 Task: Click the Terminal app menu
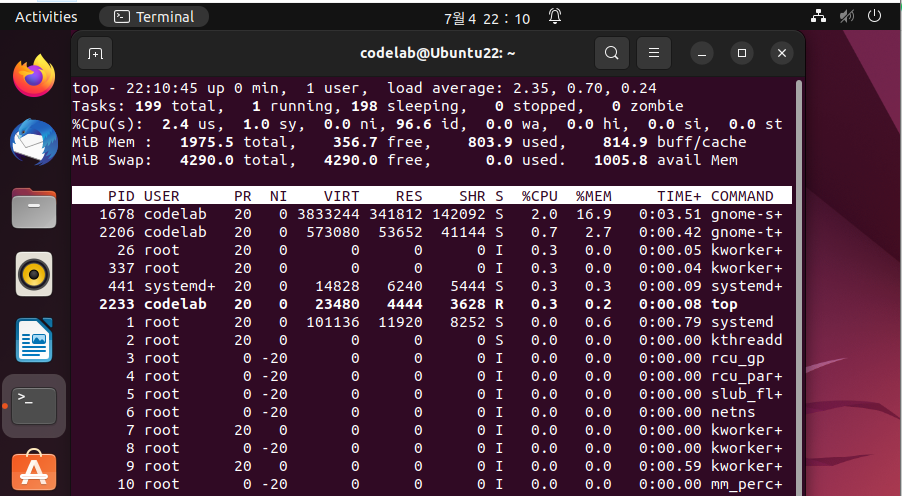(154, 17)
